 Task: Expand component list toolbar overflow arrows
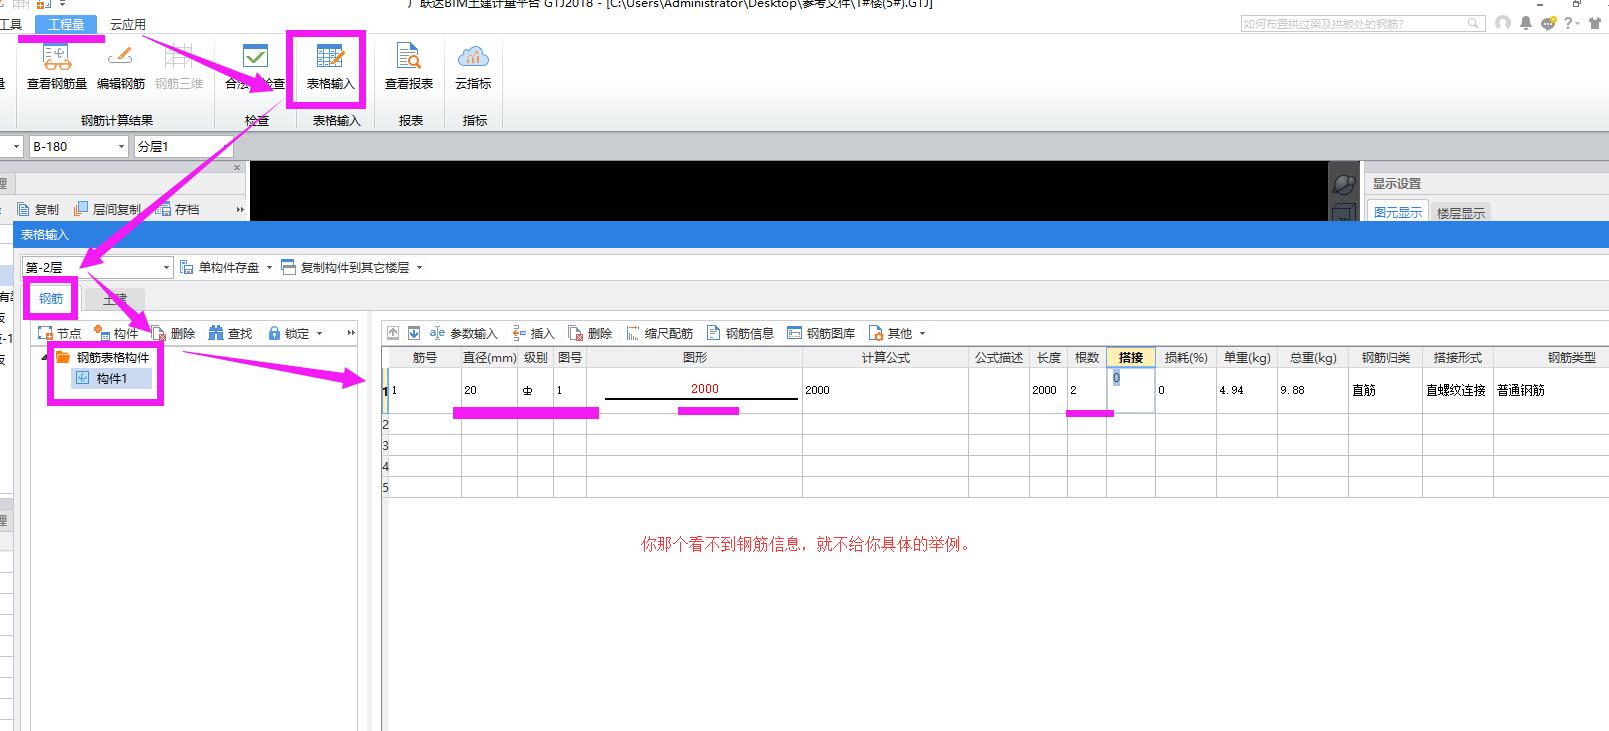coord(240,209)
